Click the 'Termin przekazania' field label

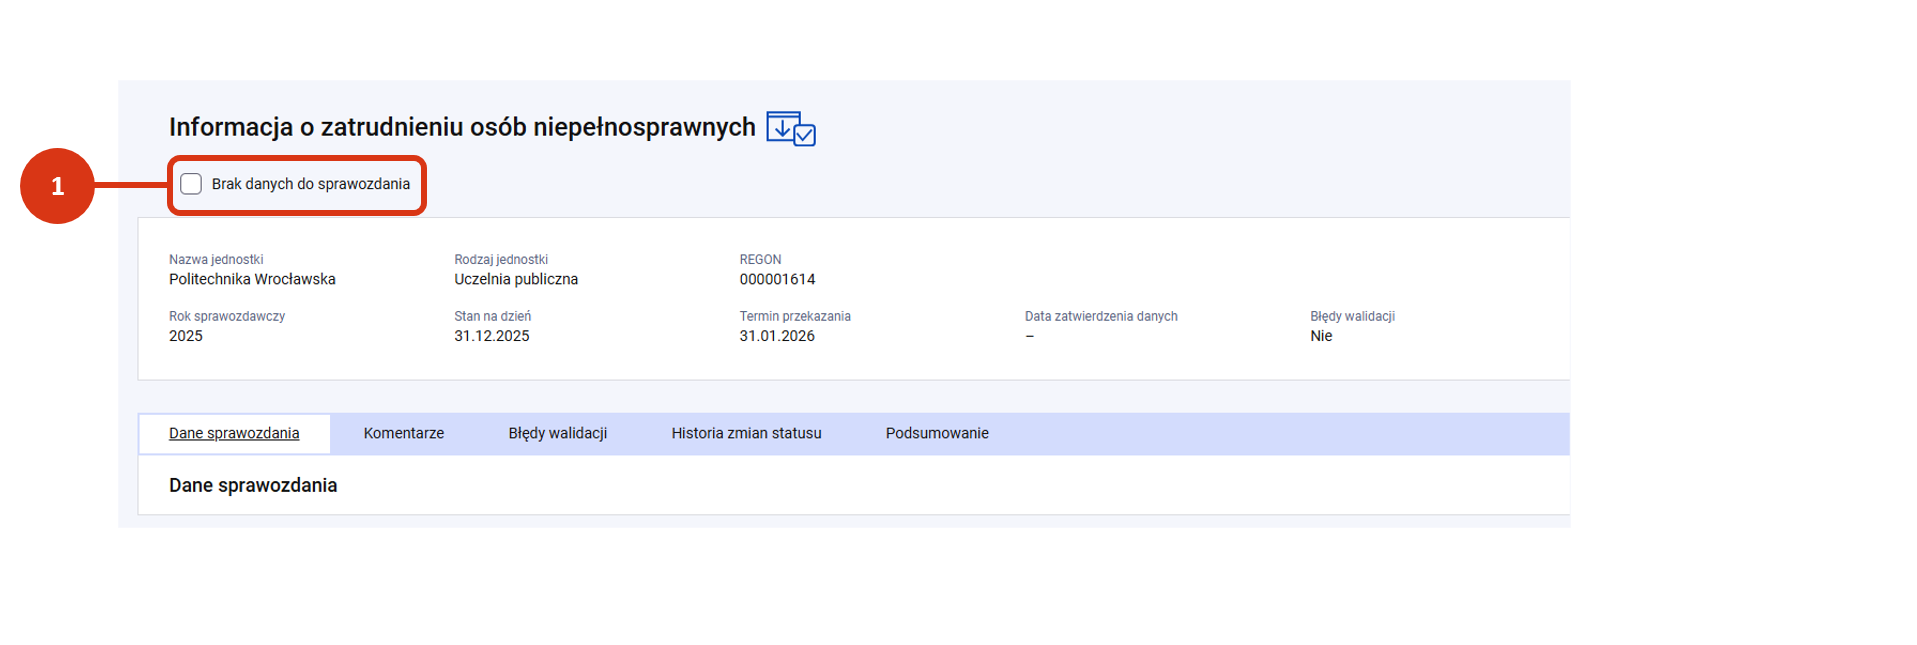[795, 316]
